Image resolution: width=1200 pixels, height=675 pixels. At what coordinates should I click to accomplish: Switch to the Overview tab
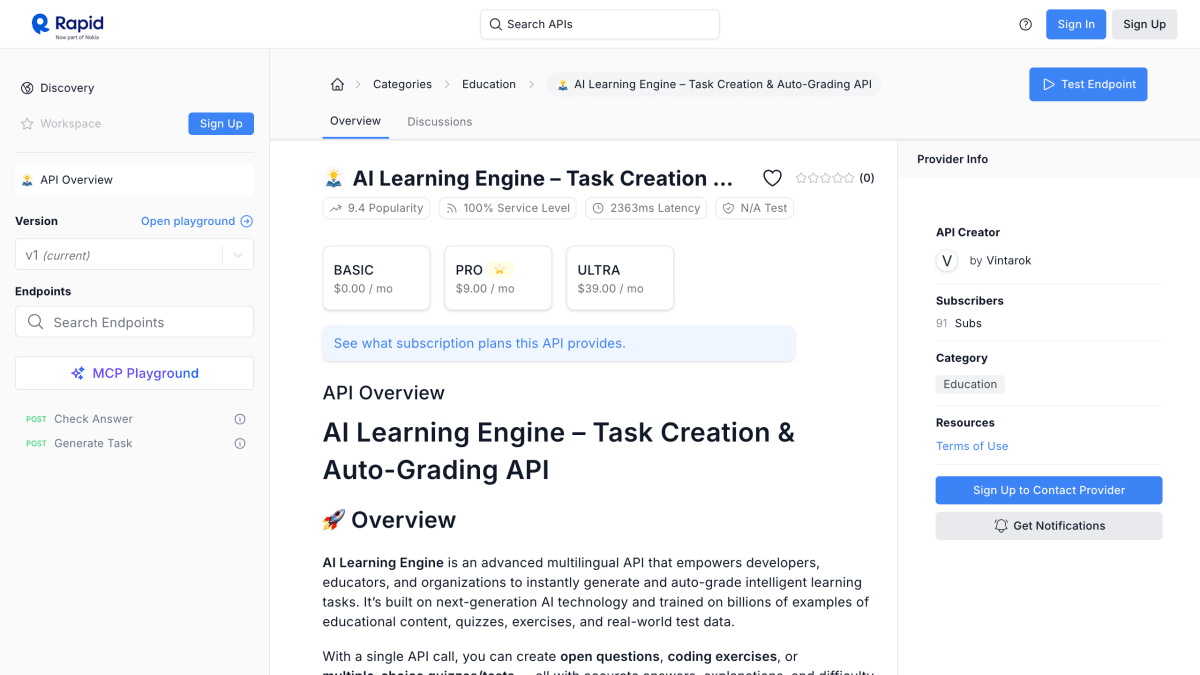click(355, 121)
